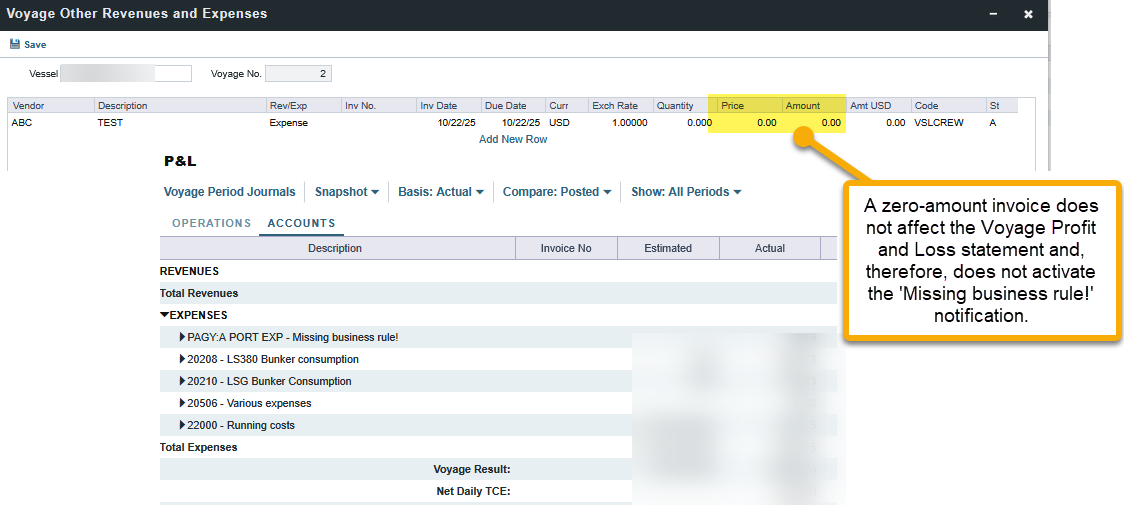Expand 22000 - Running costs row
1124x505 pixels.
[182, 425]
